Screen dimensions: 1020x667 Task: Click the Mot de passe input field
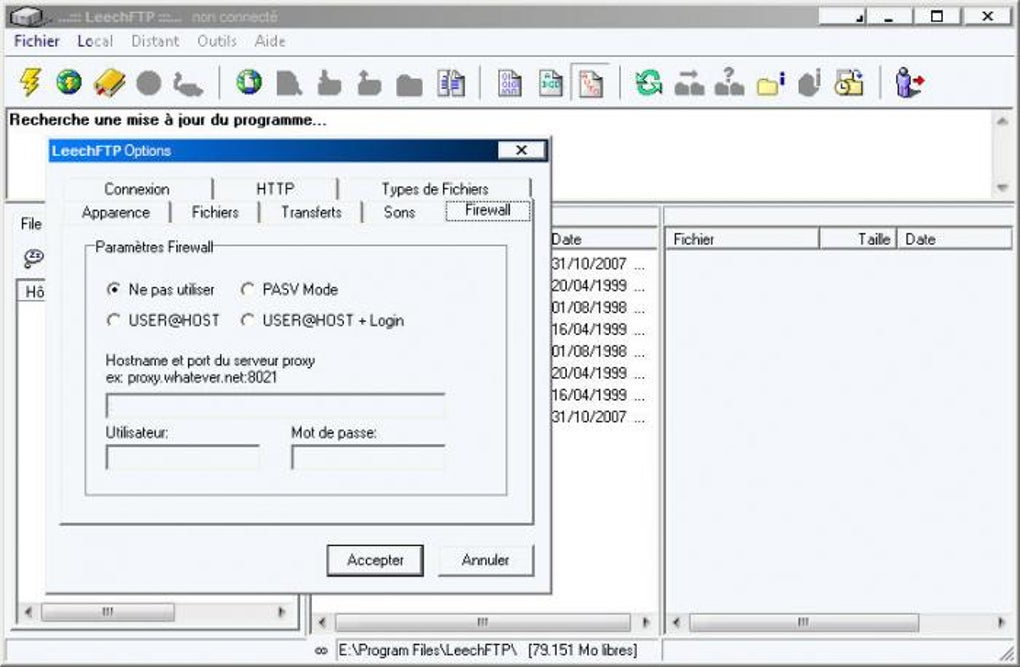point(368,457)
